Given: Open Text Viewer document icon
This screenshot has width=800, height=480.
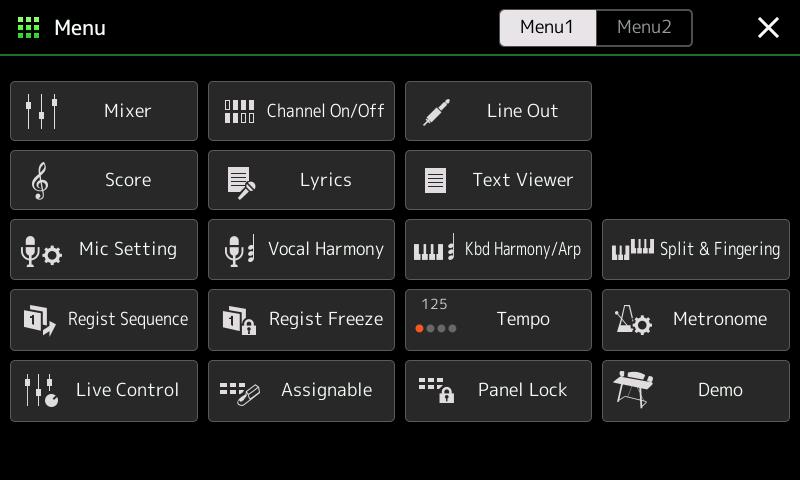Looking at the screenshot, I should point(435,181).
